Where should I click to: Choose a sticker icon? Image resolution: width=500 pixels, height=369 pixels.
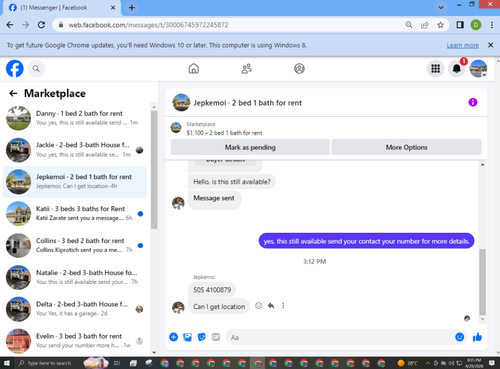coord(202,337)
